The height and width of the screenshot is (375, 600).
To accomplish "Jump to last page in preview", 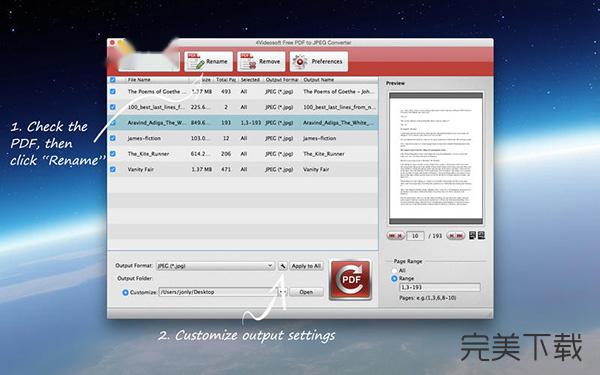I will tap(460, 236).
